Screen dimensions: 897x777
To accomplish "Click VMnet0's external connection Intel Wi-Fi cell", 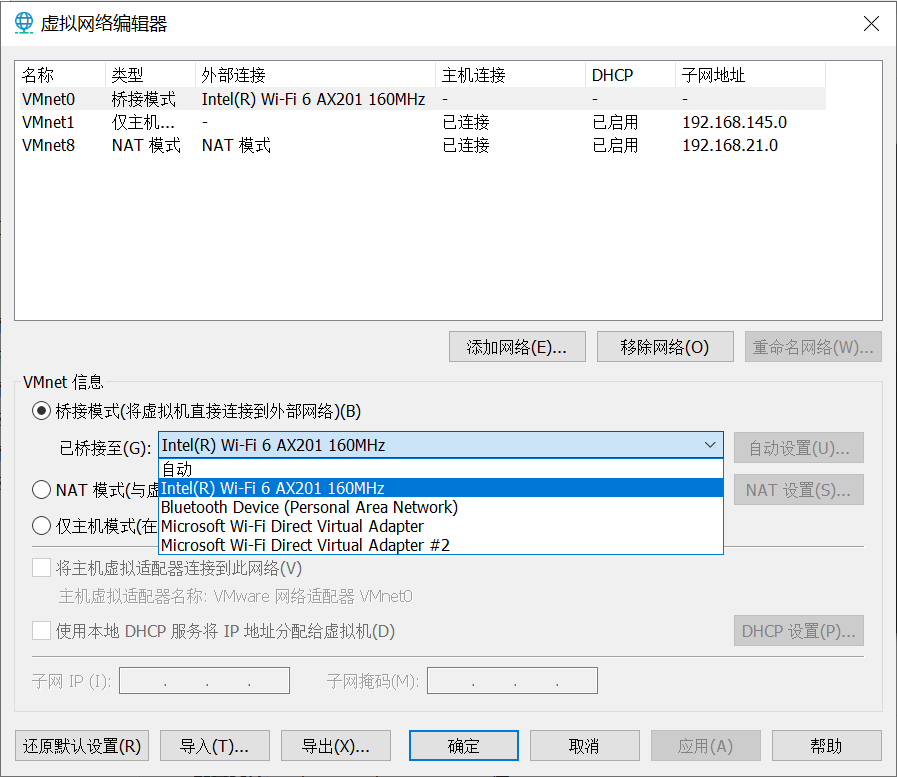I will pyautogui.click(x=313, y=99).
